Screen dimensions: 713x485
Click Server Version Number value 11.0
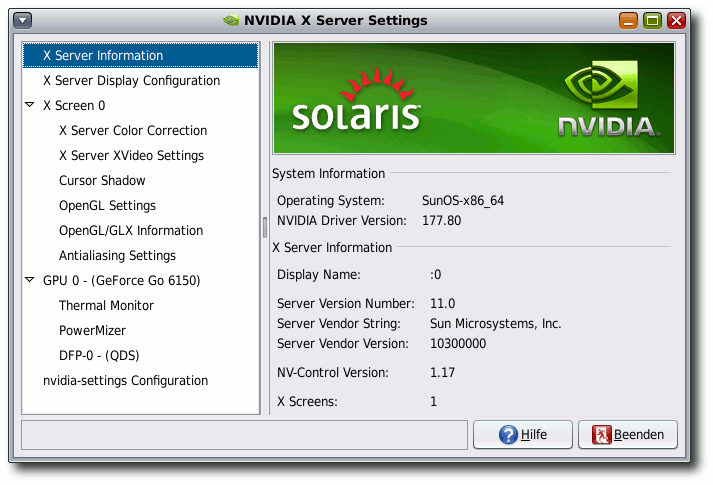pyautogui.click(x=442, y=303)
